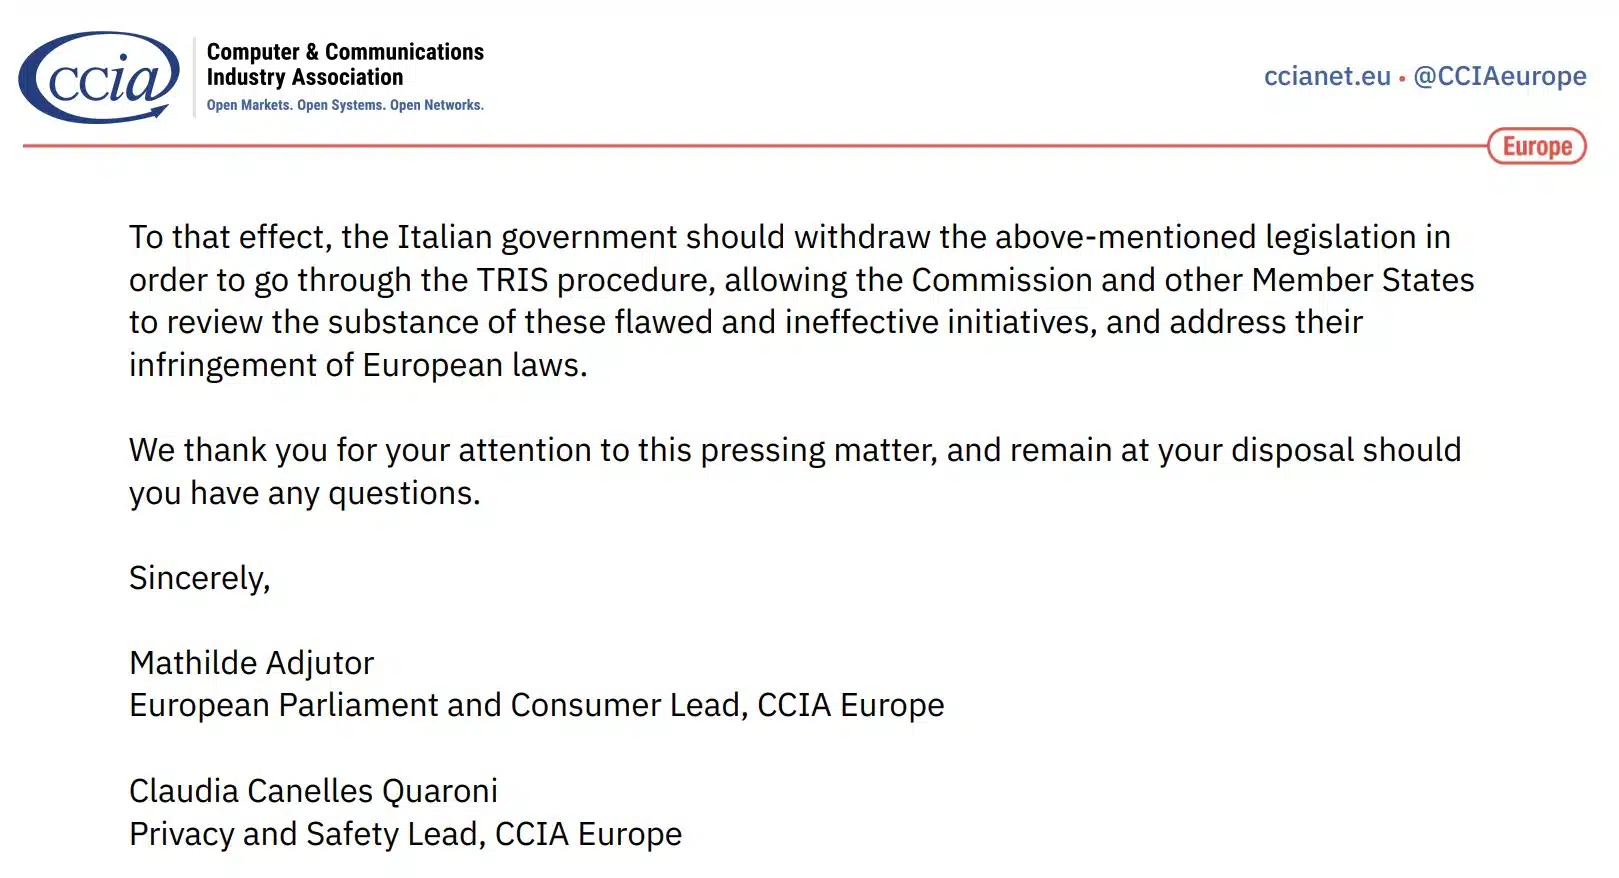Open the ccianet.eu link
This screenshot has width=1619, height=878.
point(1327,76)
